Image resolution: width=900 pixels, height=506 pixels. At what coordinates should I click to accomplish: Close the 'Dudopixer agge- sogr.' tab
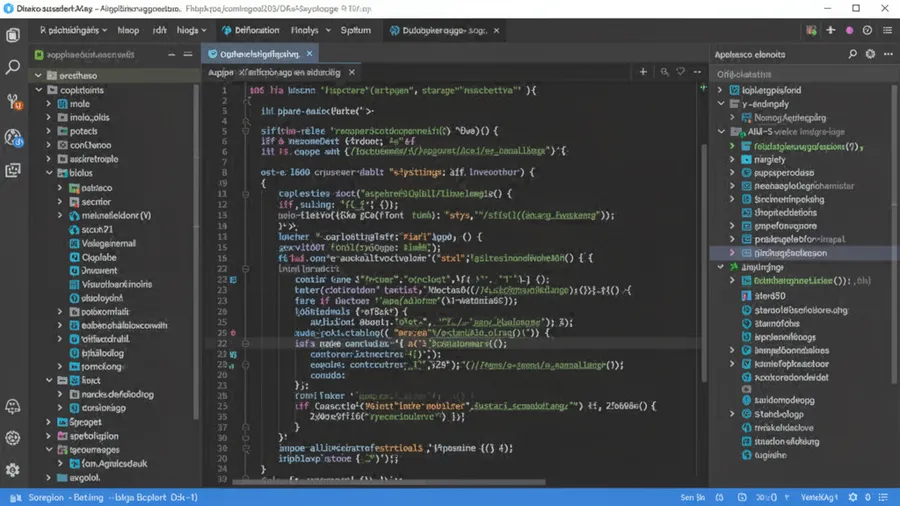tap(496, 30)
